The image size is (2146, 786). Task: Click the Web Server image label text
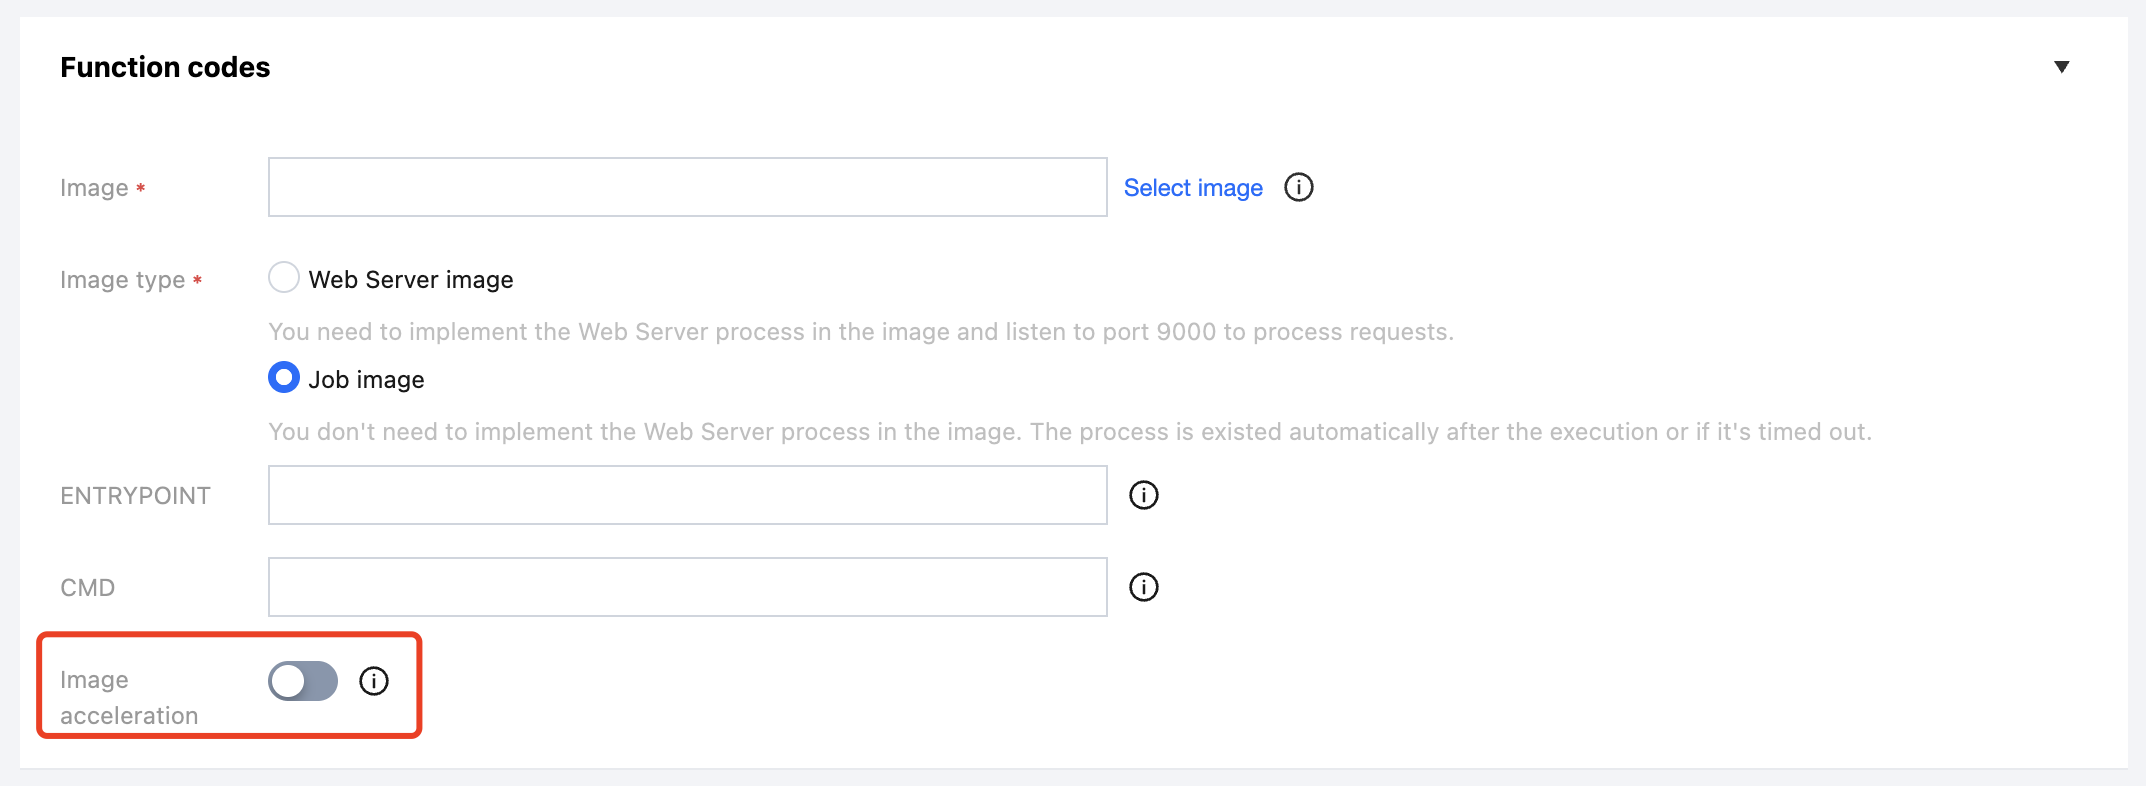(x=410, y=280)
